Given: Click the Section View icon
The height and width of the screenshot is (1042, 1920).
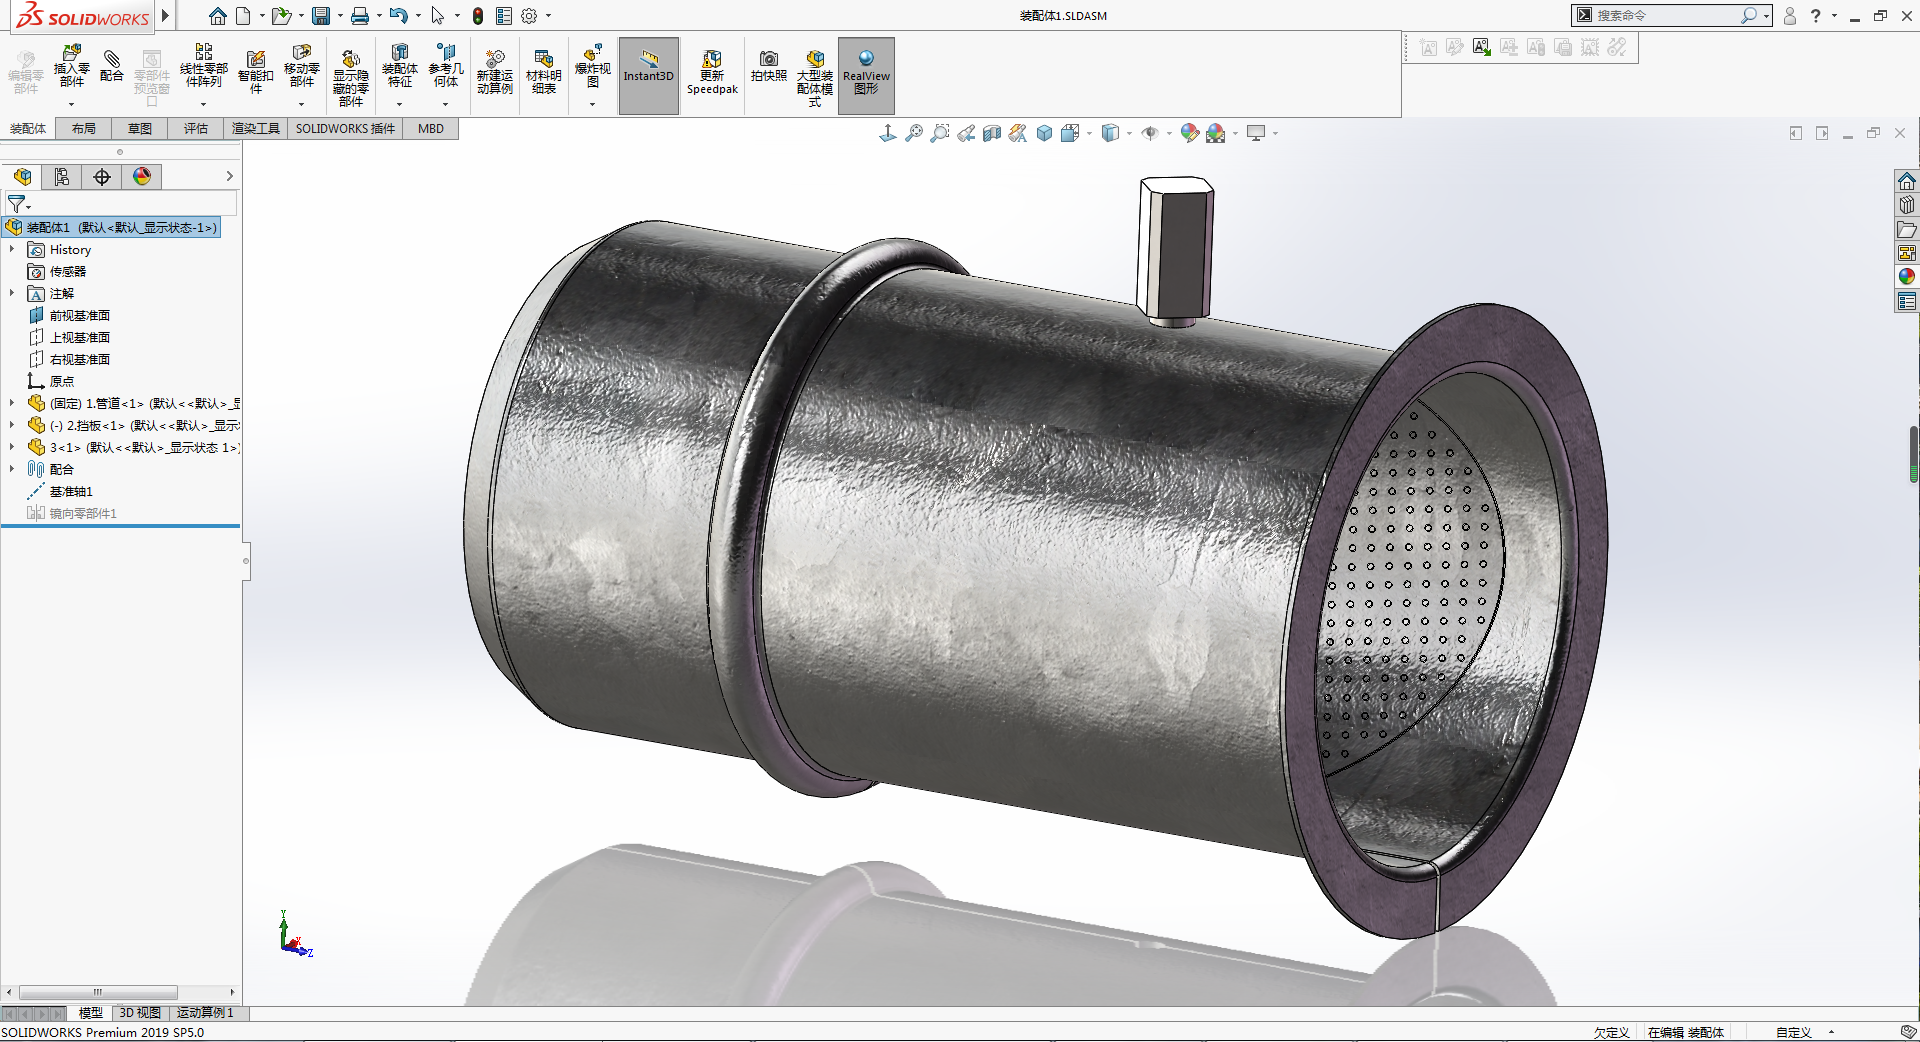Looking at the screenshot, I should pyautogui.click(x=992, y=133).
